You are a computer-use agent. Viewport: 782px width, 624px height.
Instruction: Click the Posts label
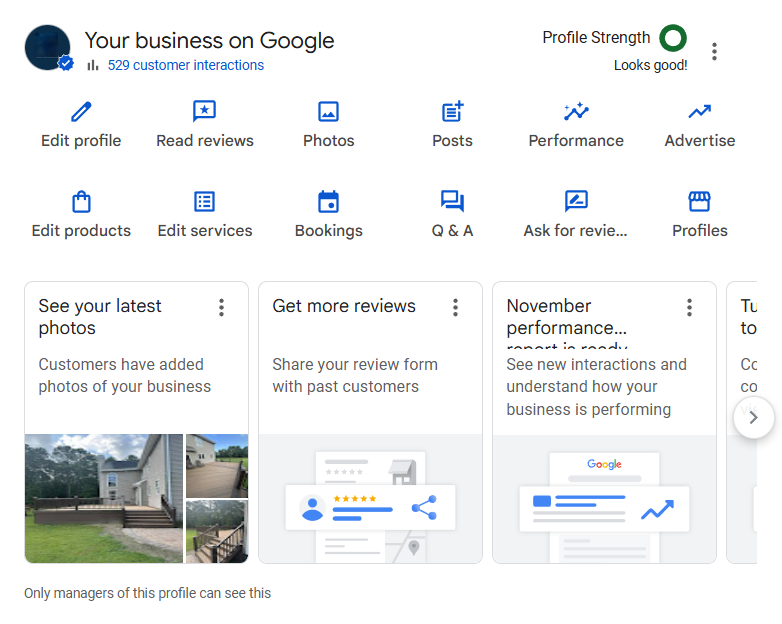click(x=452, y=141)
